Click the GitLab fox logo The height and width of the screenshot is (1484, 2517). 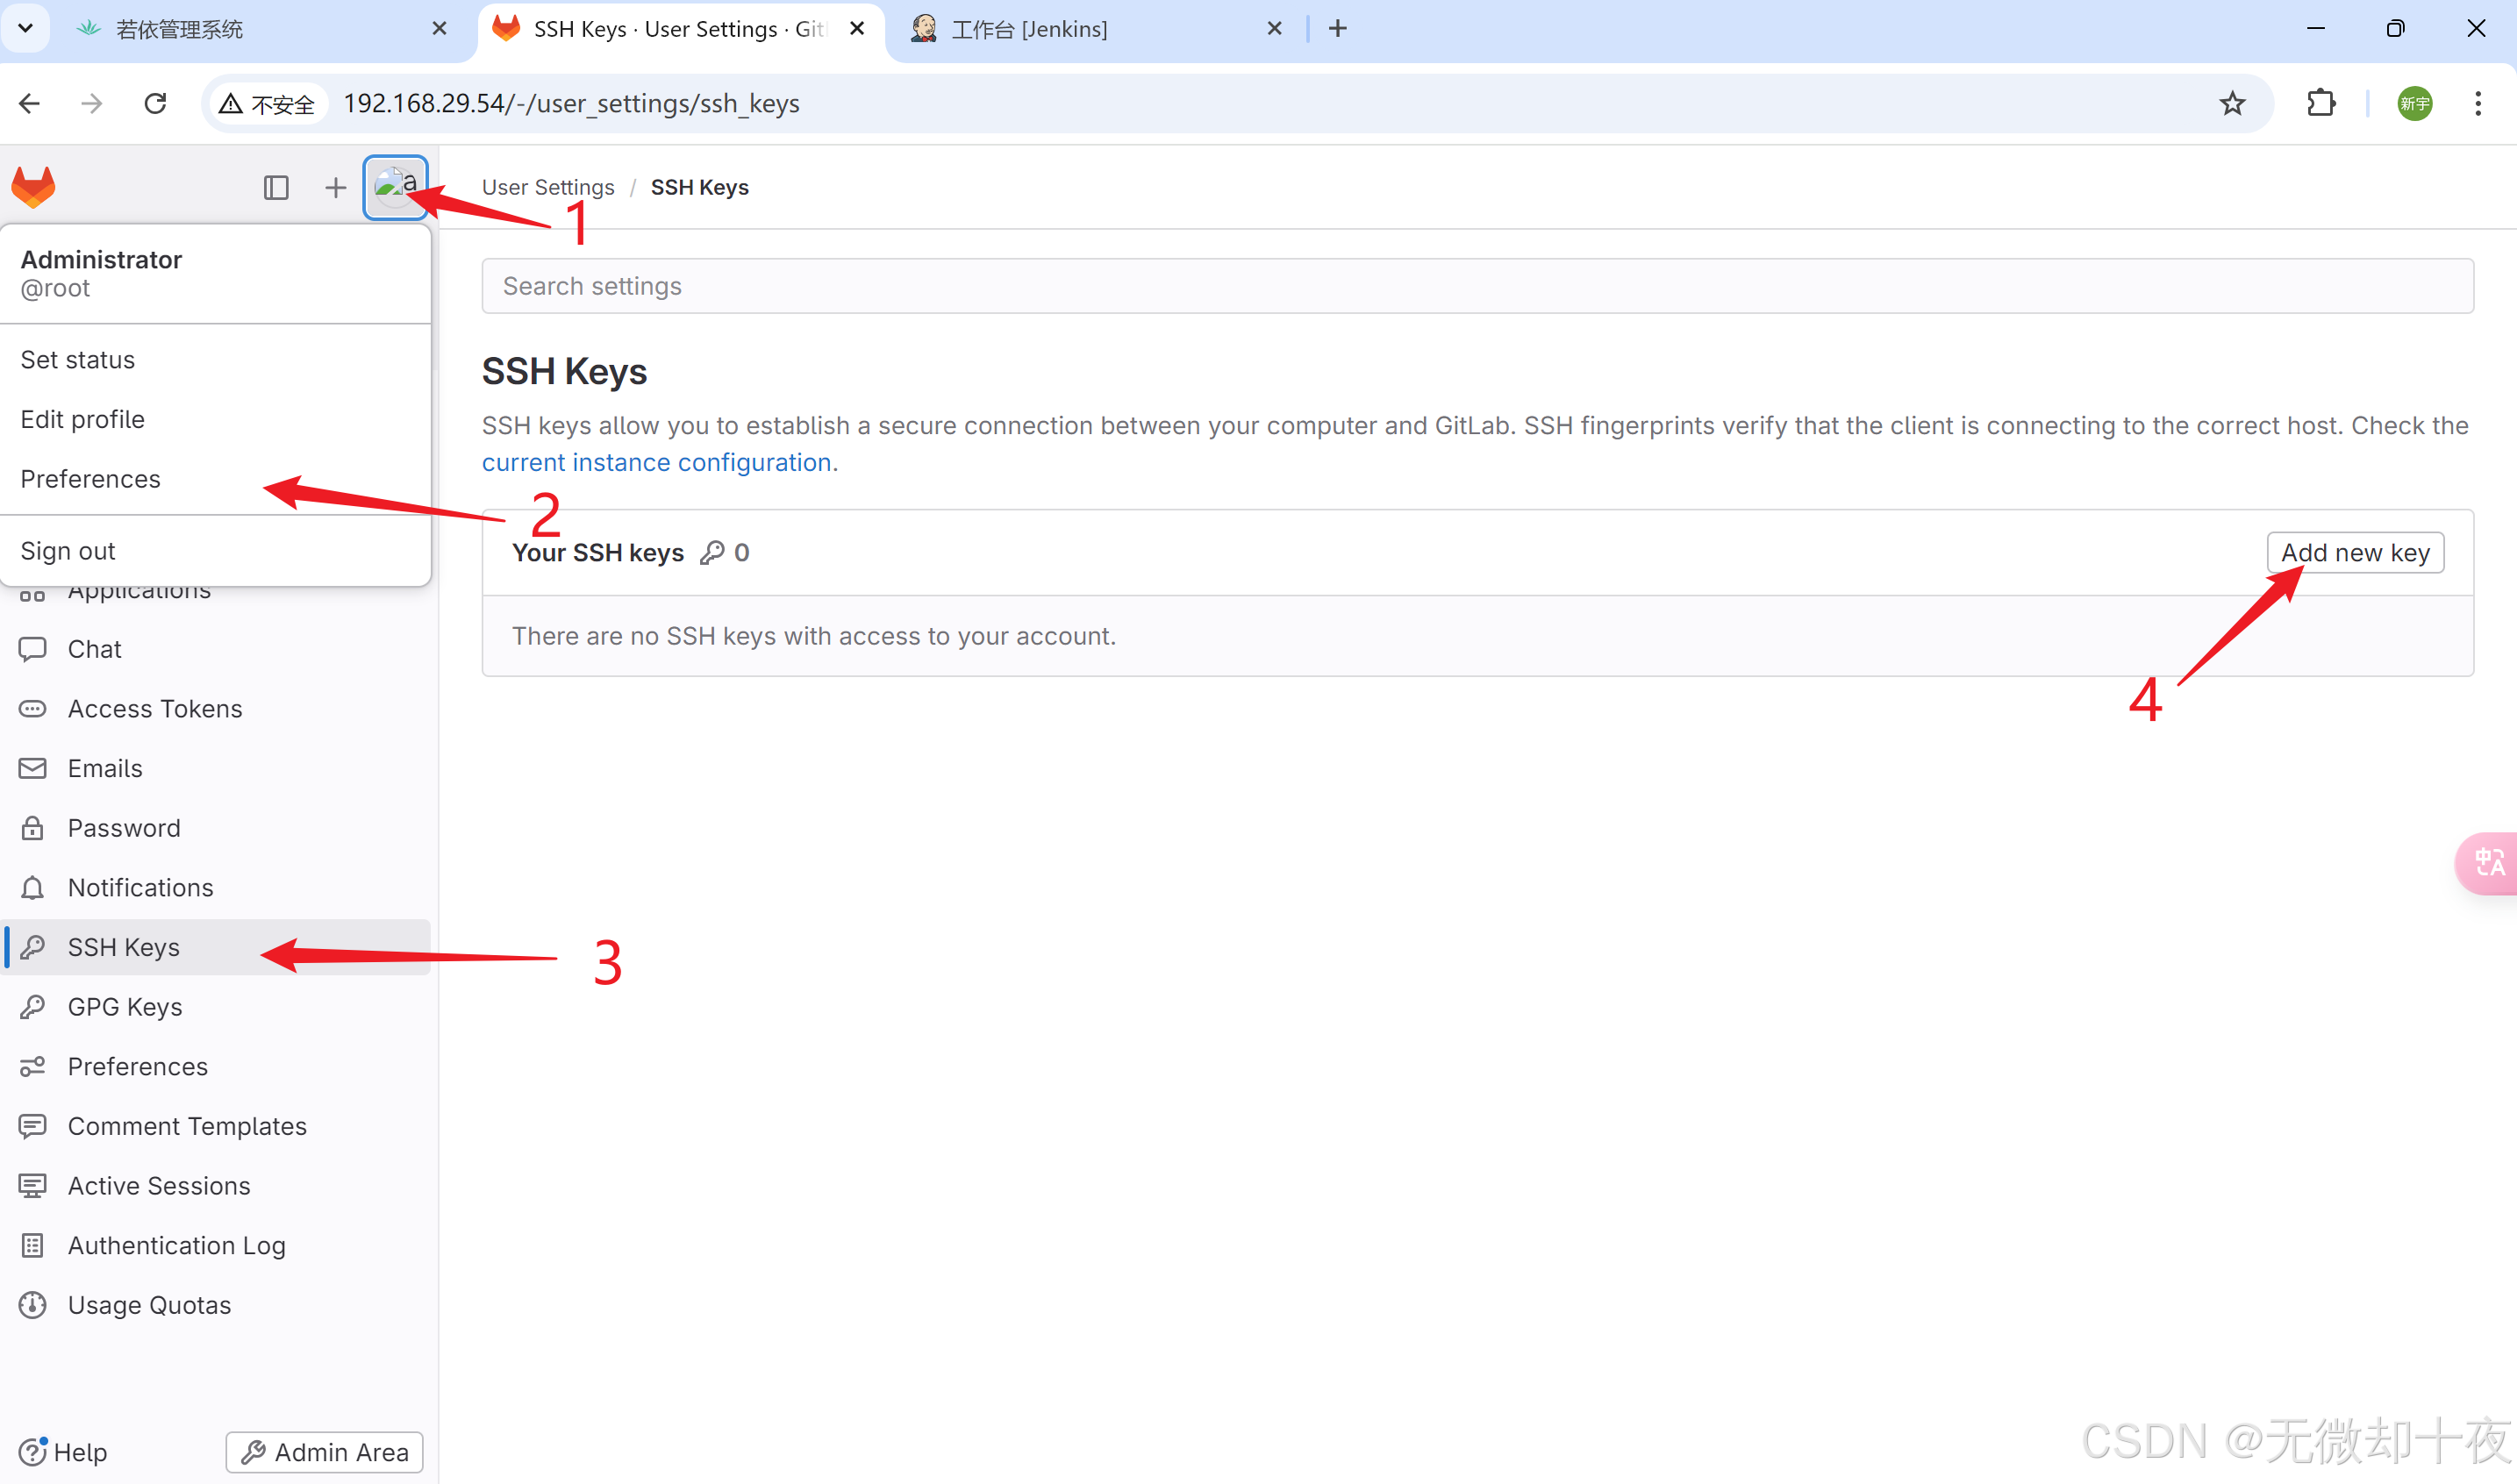(x=33, y=187)
